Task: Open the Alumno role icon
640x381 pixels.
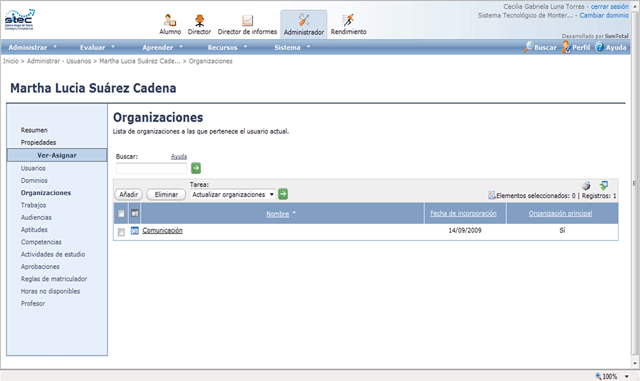Action: coord(170,20)
